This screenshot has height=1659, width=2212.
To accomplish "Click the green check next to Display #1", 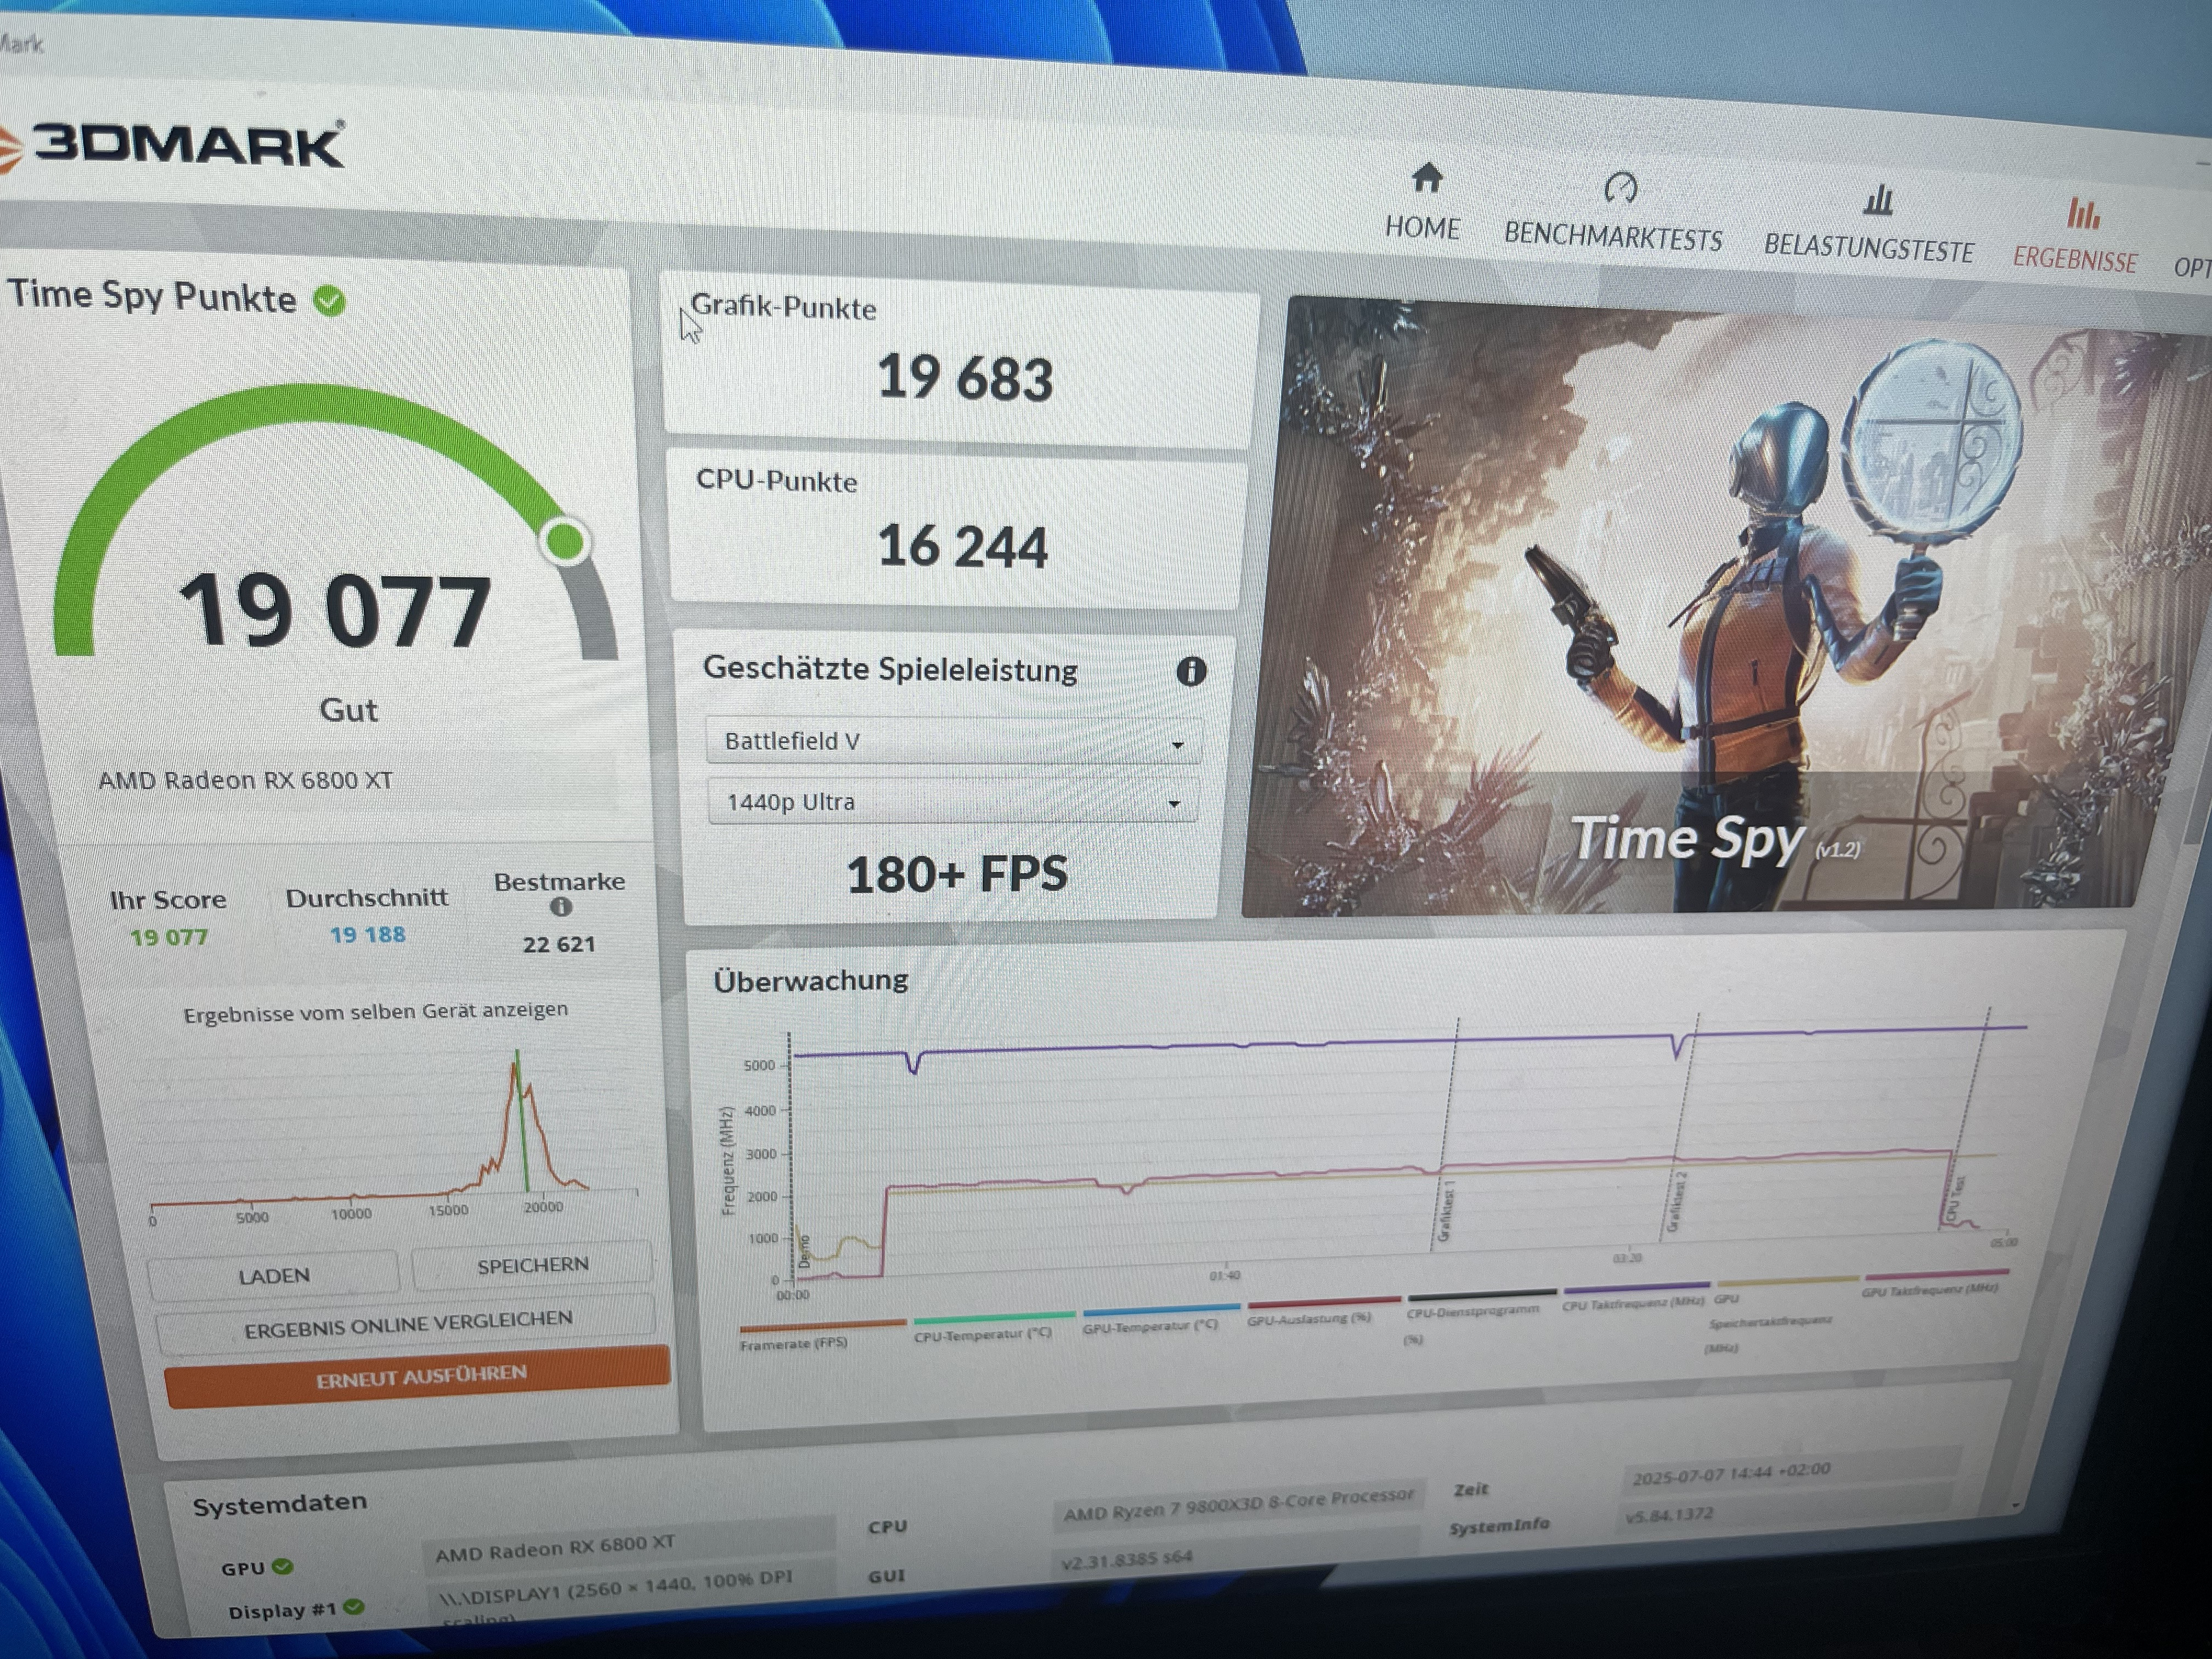I will point(353,1607).
